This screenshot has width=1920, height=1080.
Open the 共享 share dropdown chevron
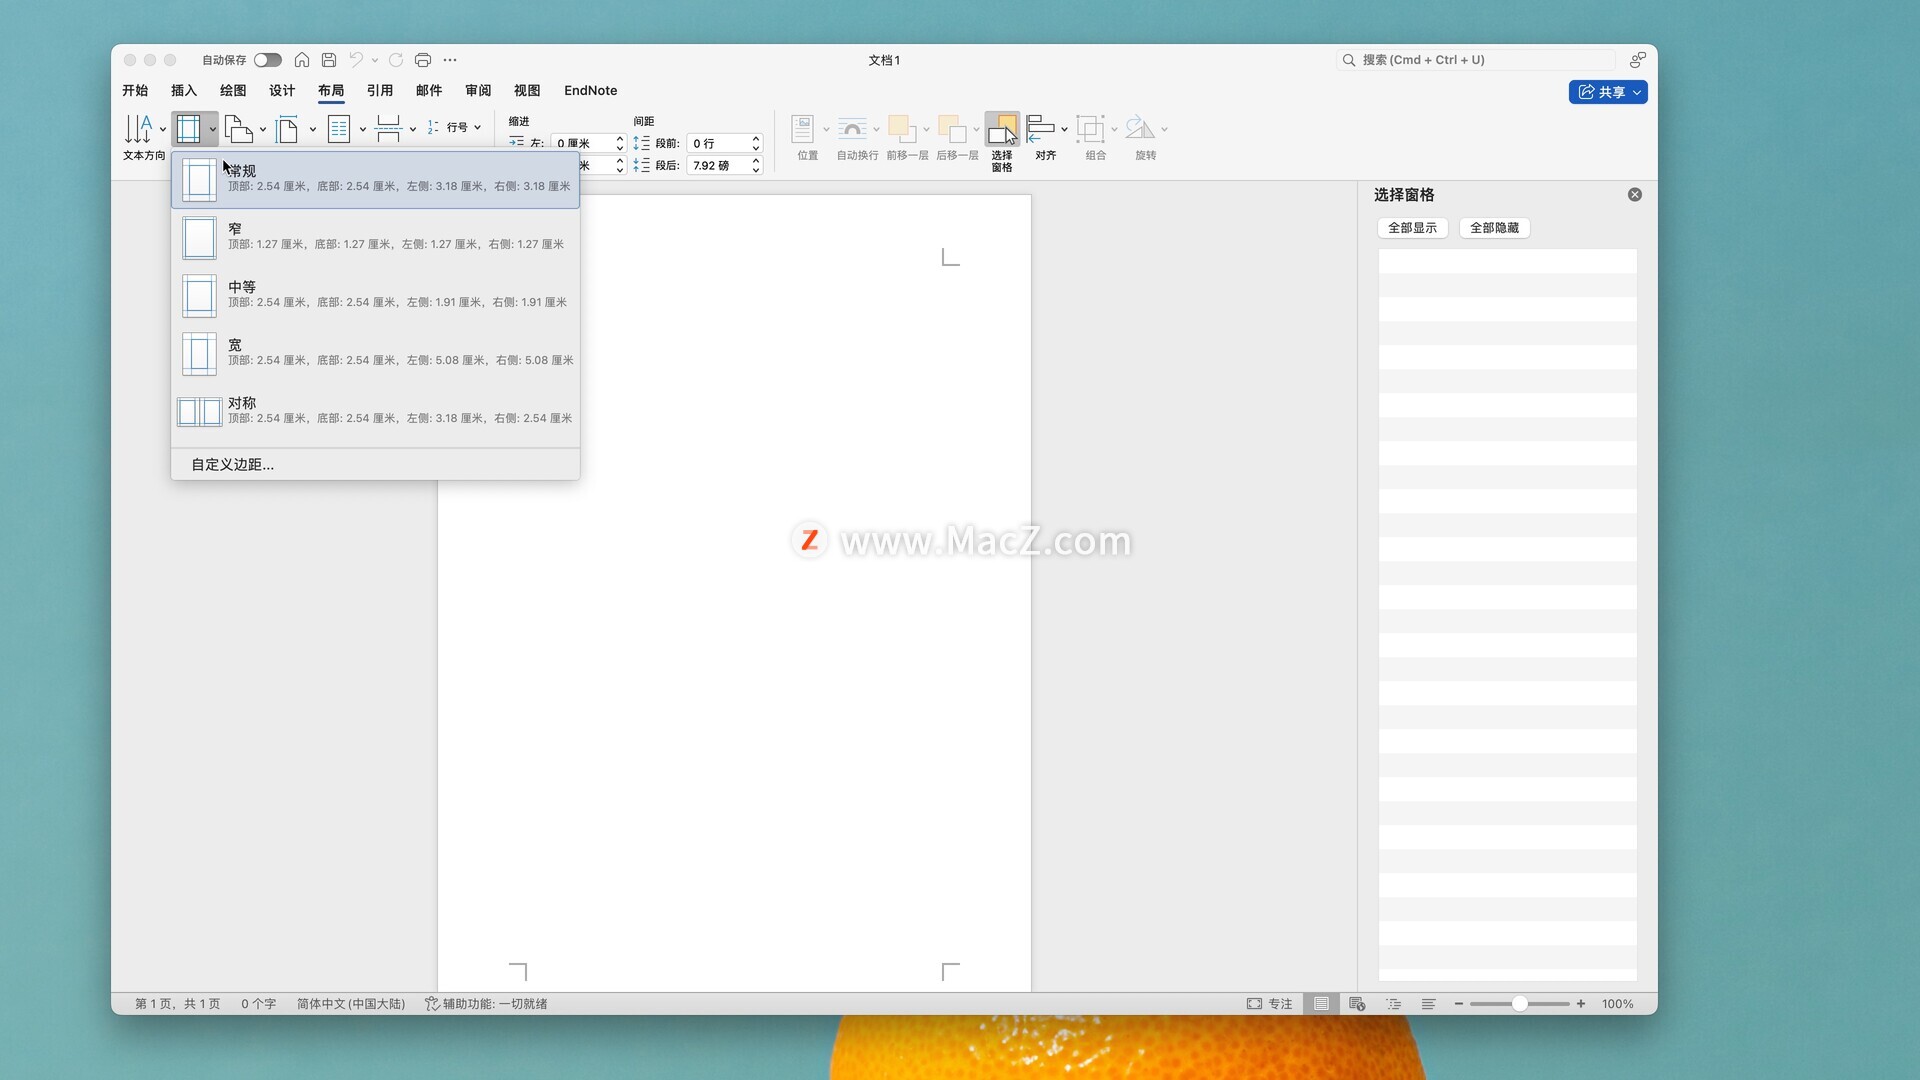tap(1637, 92)
